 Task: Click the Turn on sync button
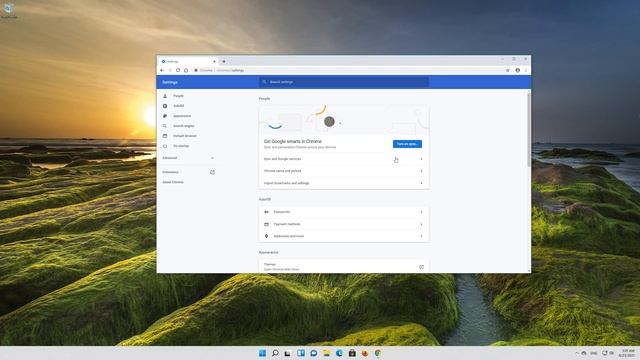click(407, 144)
